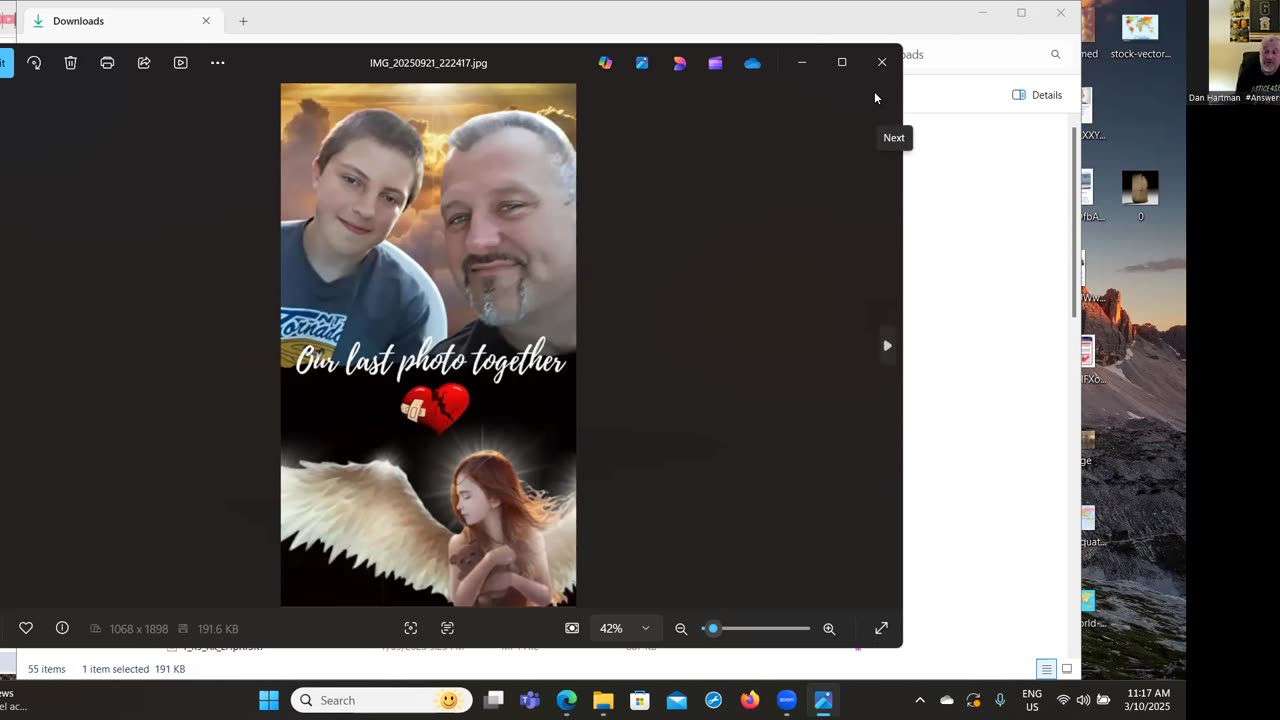The image size is (1280, 720).
Task: Favorite the photo with heart icon
Action: (x=26, y=628)
